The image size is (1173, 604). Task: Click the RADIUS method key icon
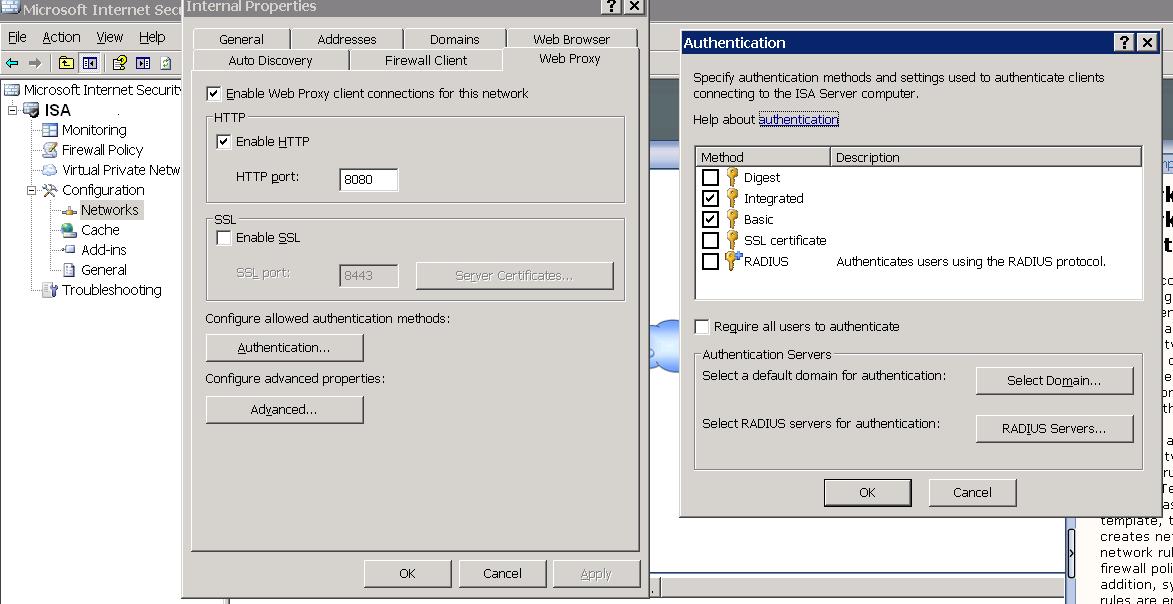(732, 261)
